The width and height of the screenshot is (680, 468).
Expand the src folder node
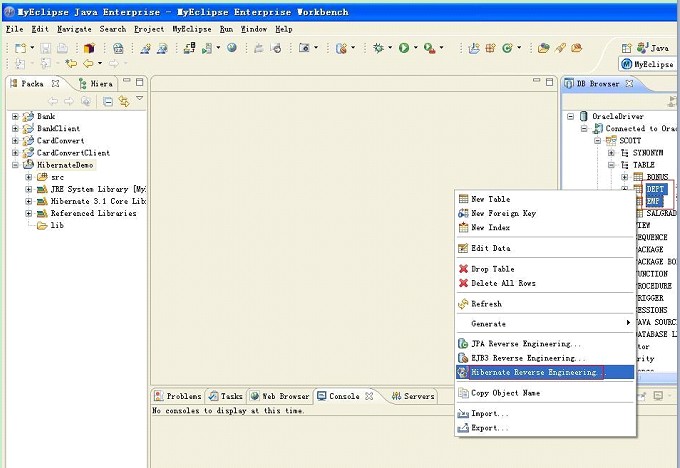28,177
